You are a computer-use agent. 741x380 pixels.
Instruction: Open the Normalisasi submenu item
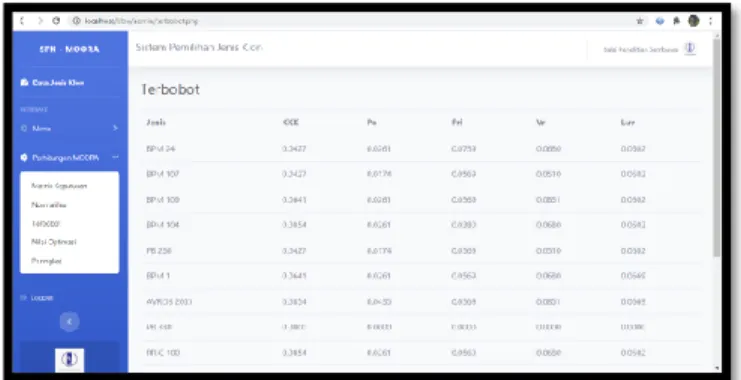(x=49, y=205)
